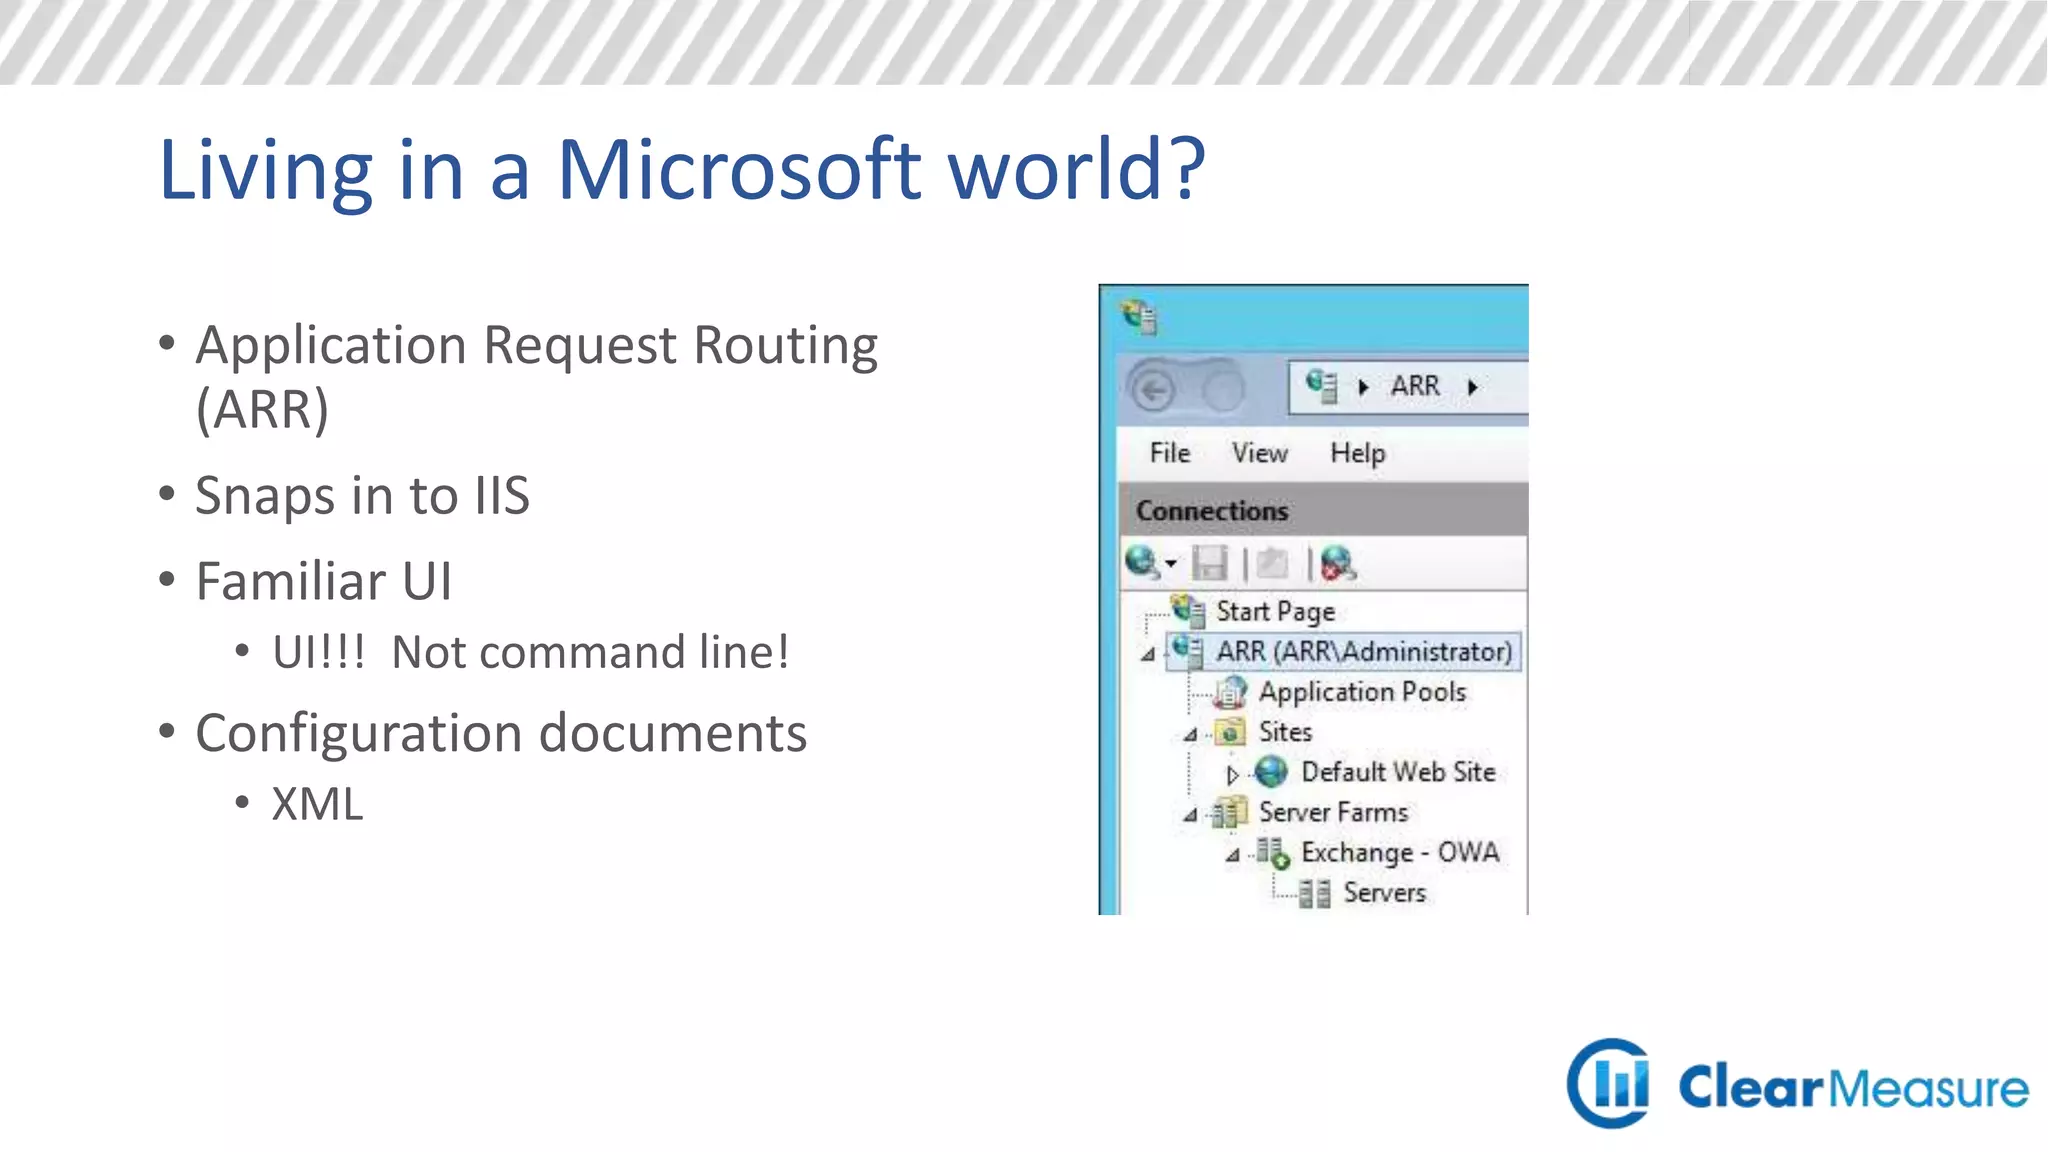This screenshot has width=2048, height=1152.
Task: Click the Up folder toolbar icon
Action: point(1272,563)
